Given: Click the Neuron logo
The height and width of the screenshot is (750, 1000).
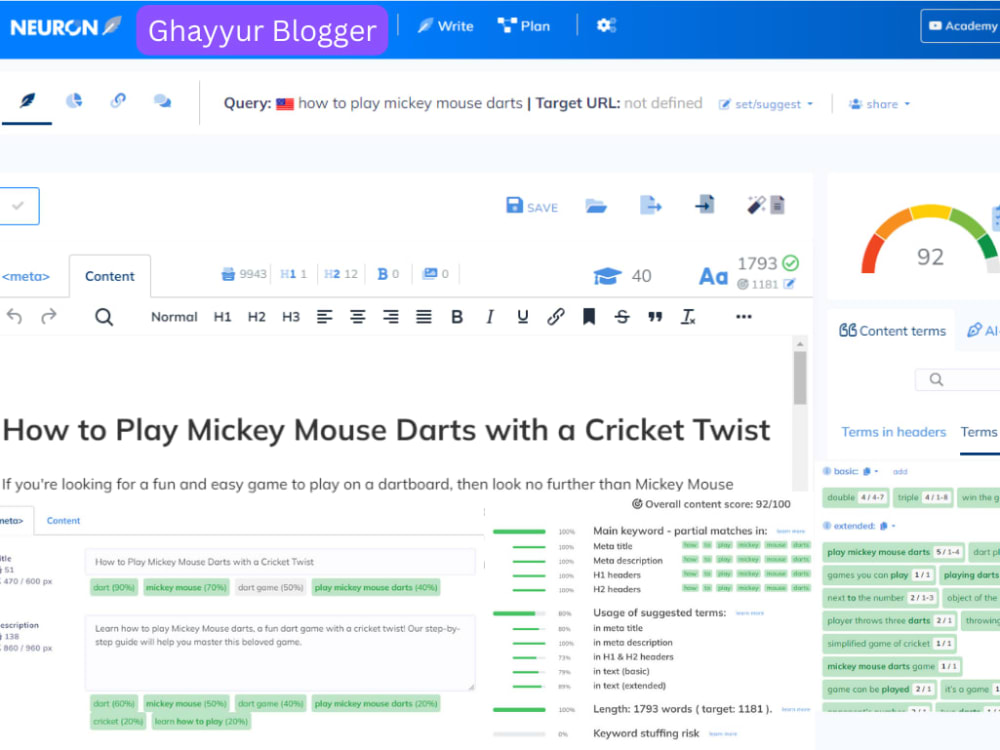Looking at the screenshot, I should [x=66, y=27].
